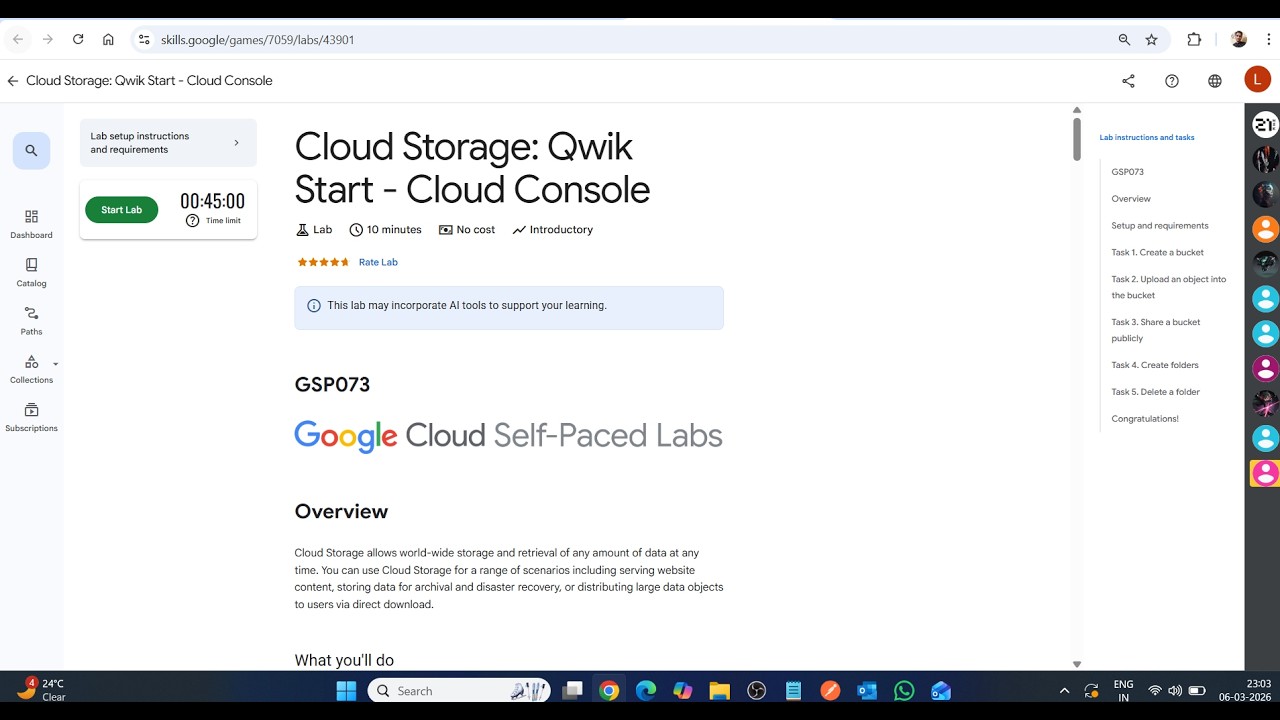Image resolution: width=1280 pixels, height=720 pixels.
Task: Open Copilot from the taskbar
Action: coord(683,691)
